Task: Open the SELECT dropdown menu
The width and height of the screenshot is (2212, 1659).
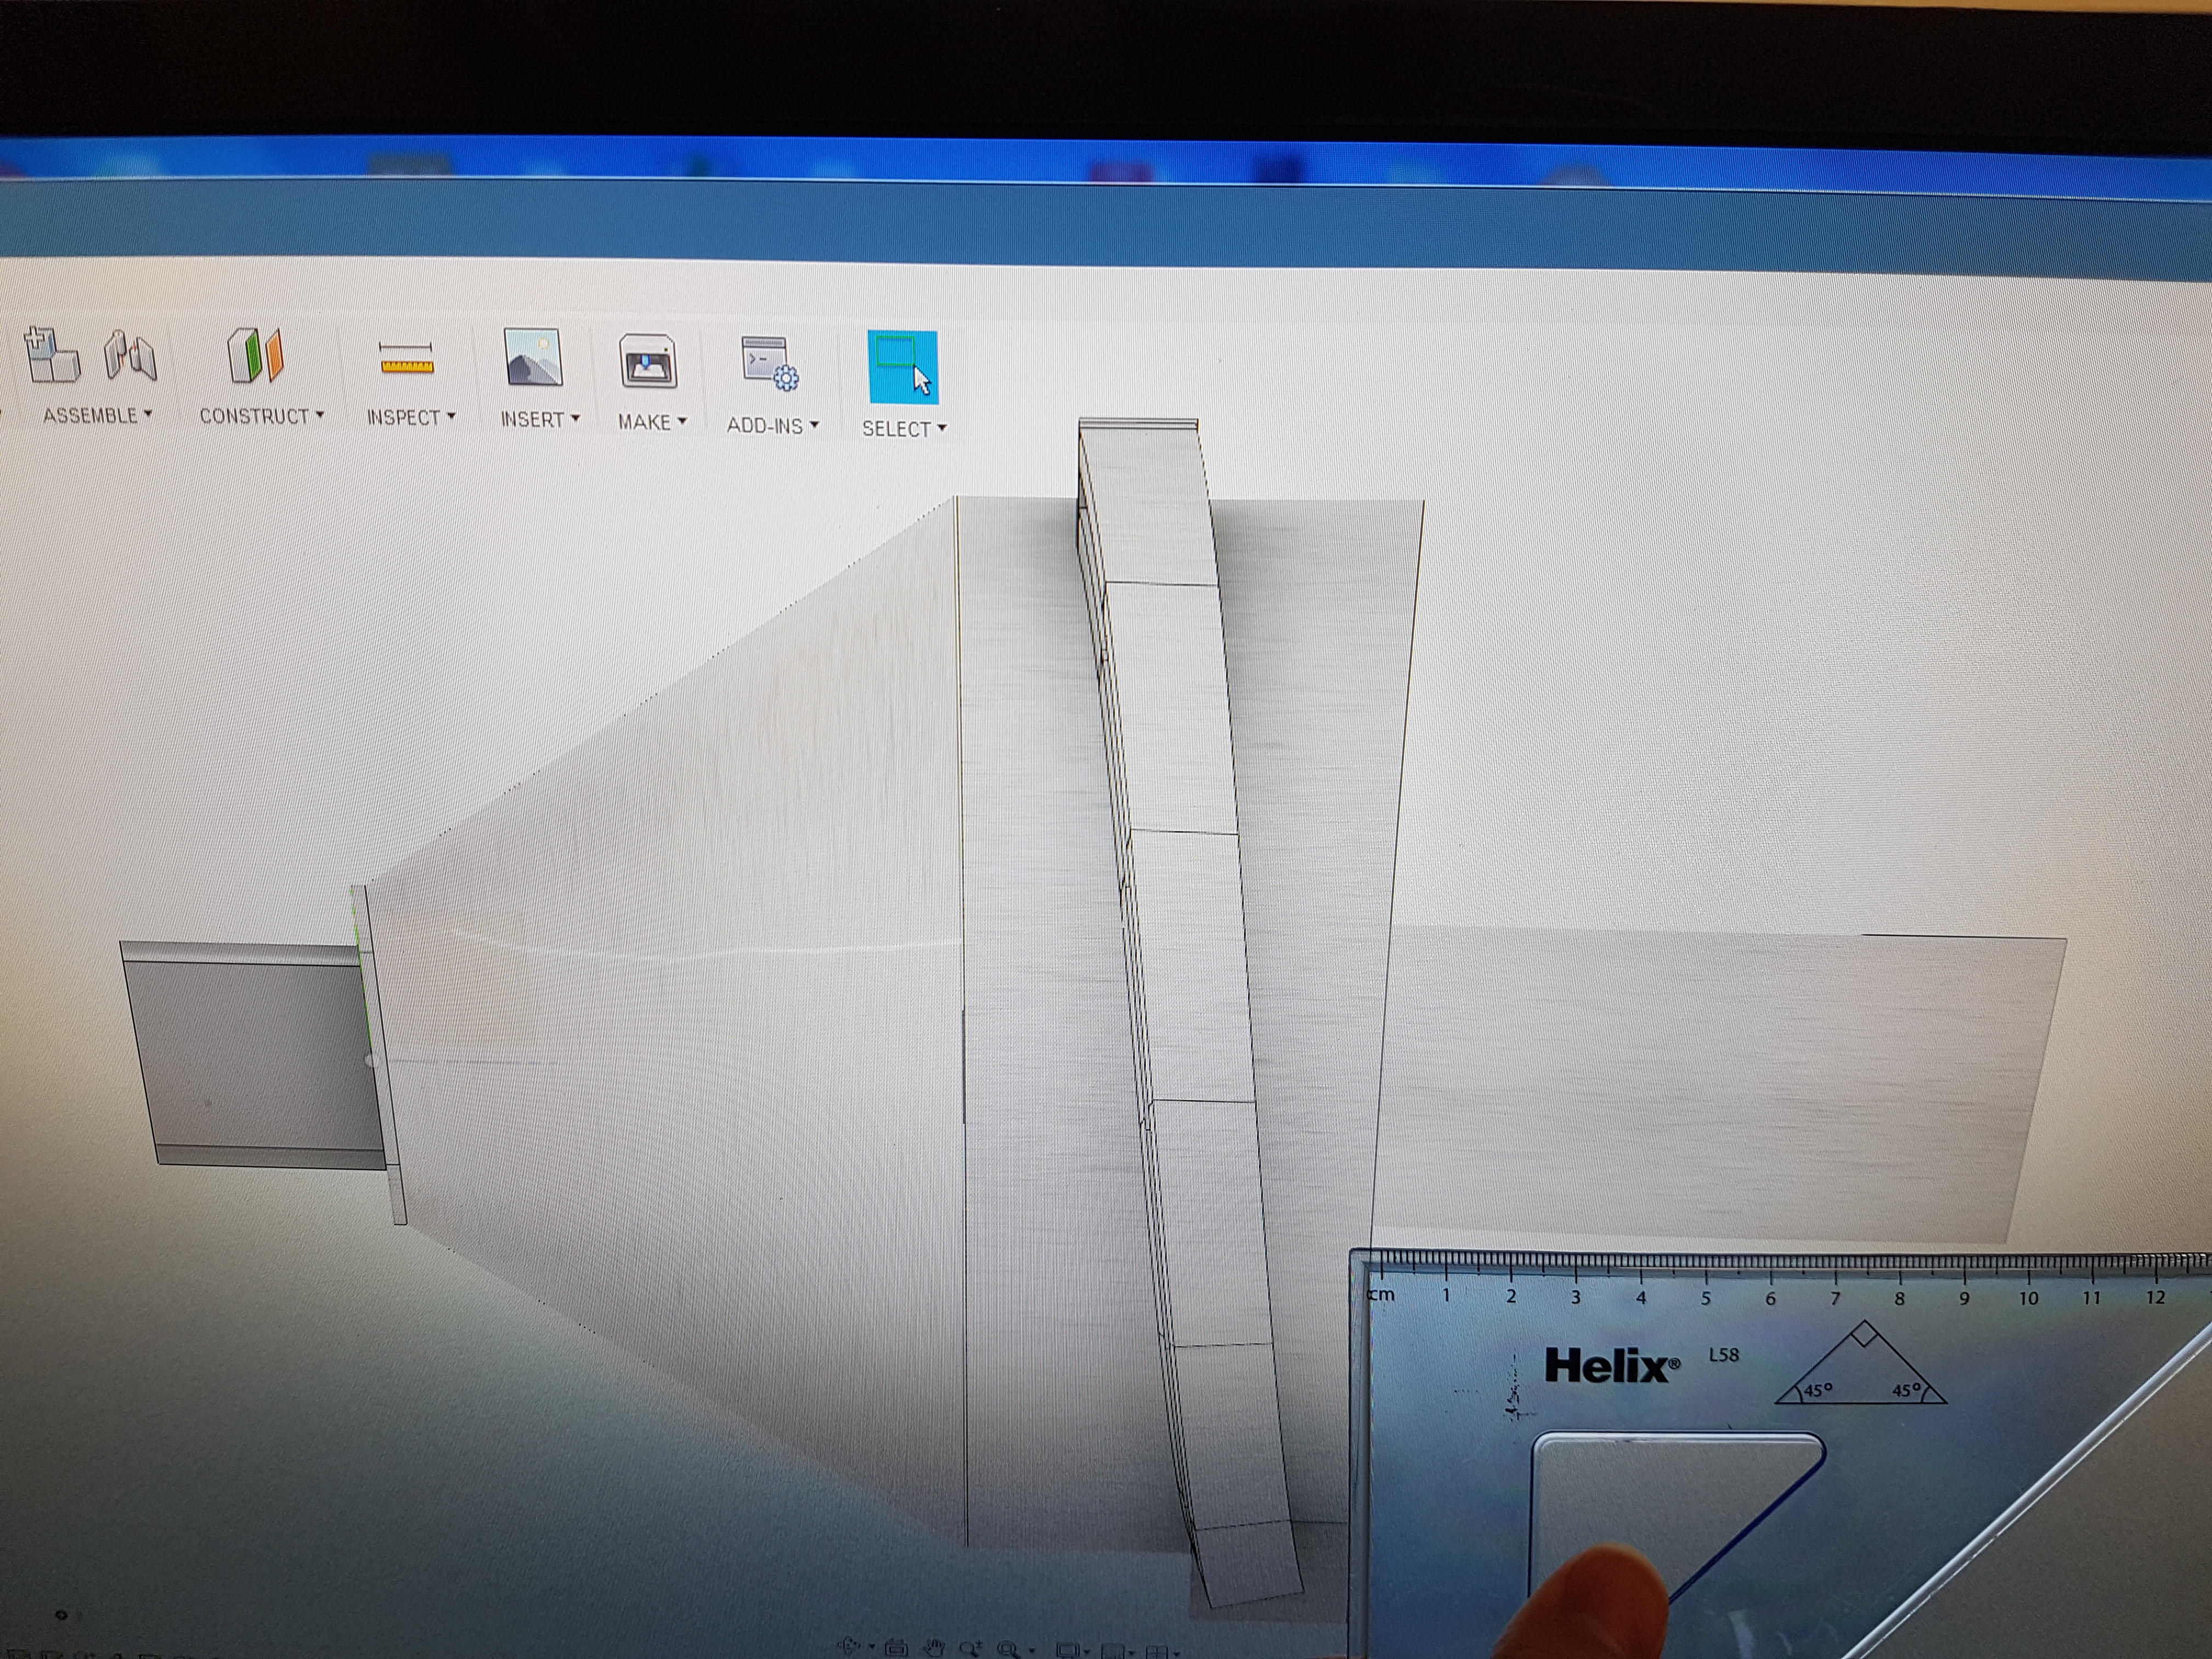Action: (904, 429)
